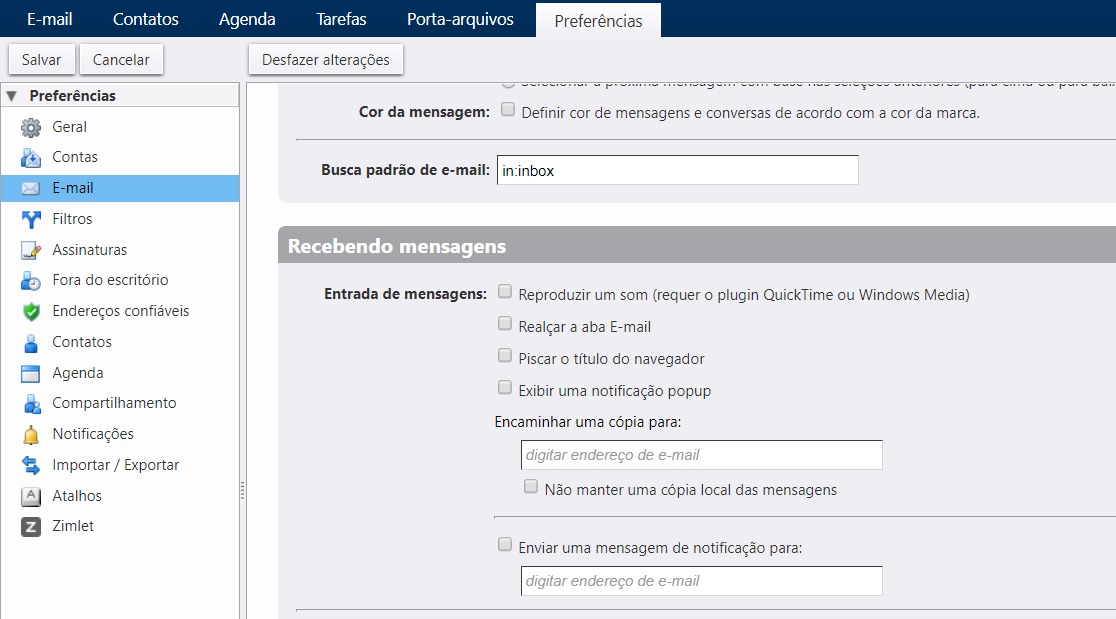Enable Reproduzir um som checkbox
Image resolution: width=1116 pixels, height=619 pixels.
point(506,293)
